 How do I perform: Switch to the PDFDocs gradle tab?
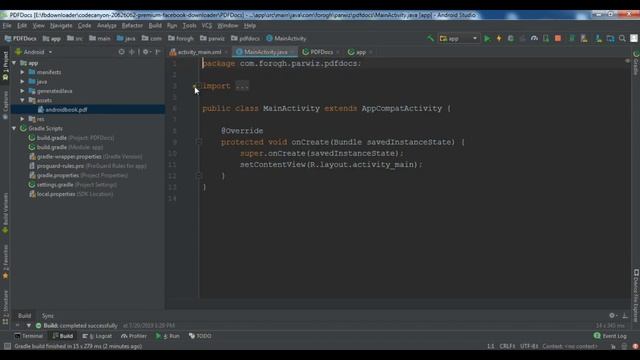[x=321, y=52]
